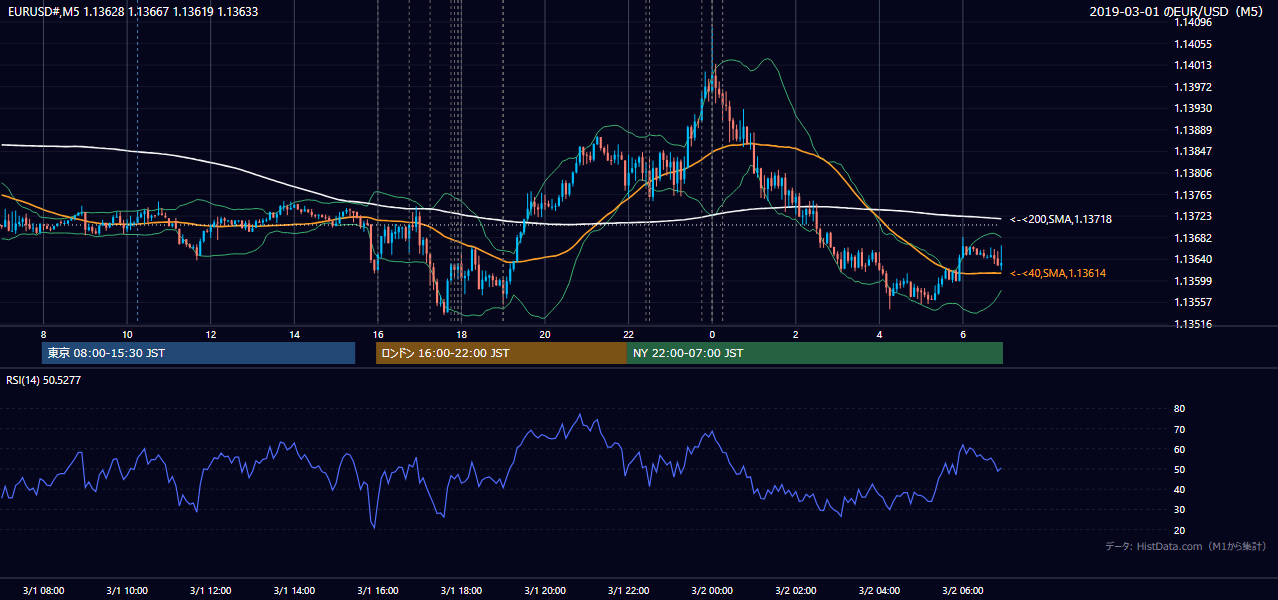Viewport: 1278px width, 600px height.
Task: Click RSI level 70 on the axis
Action: tap(1179, 429)
